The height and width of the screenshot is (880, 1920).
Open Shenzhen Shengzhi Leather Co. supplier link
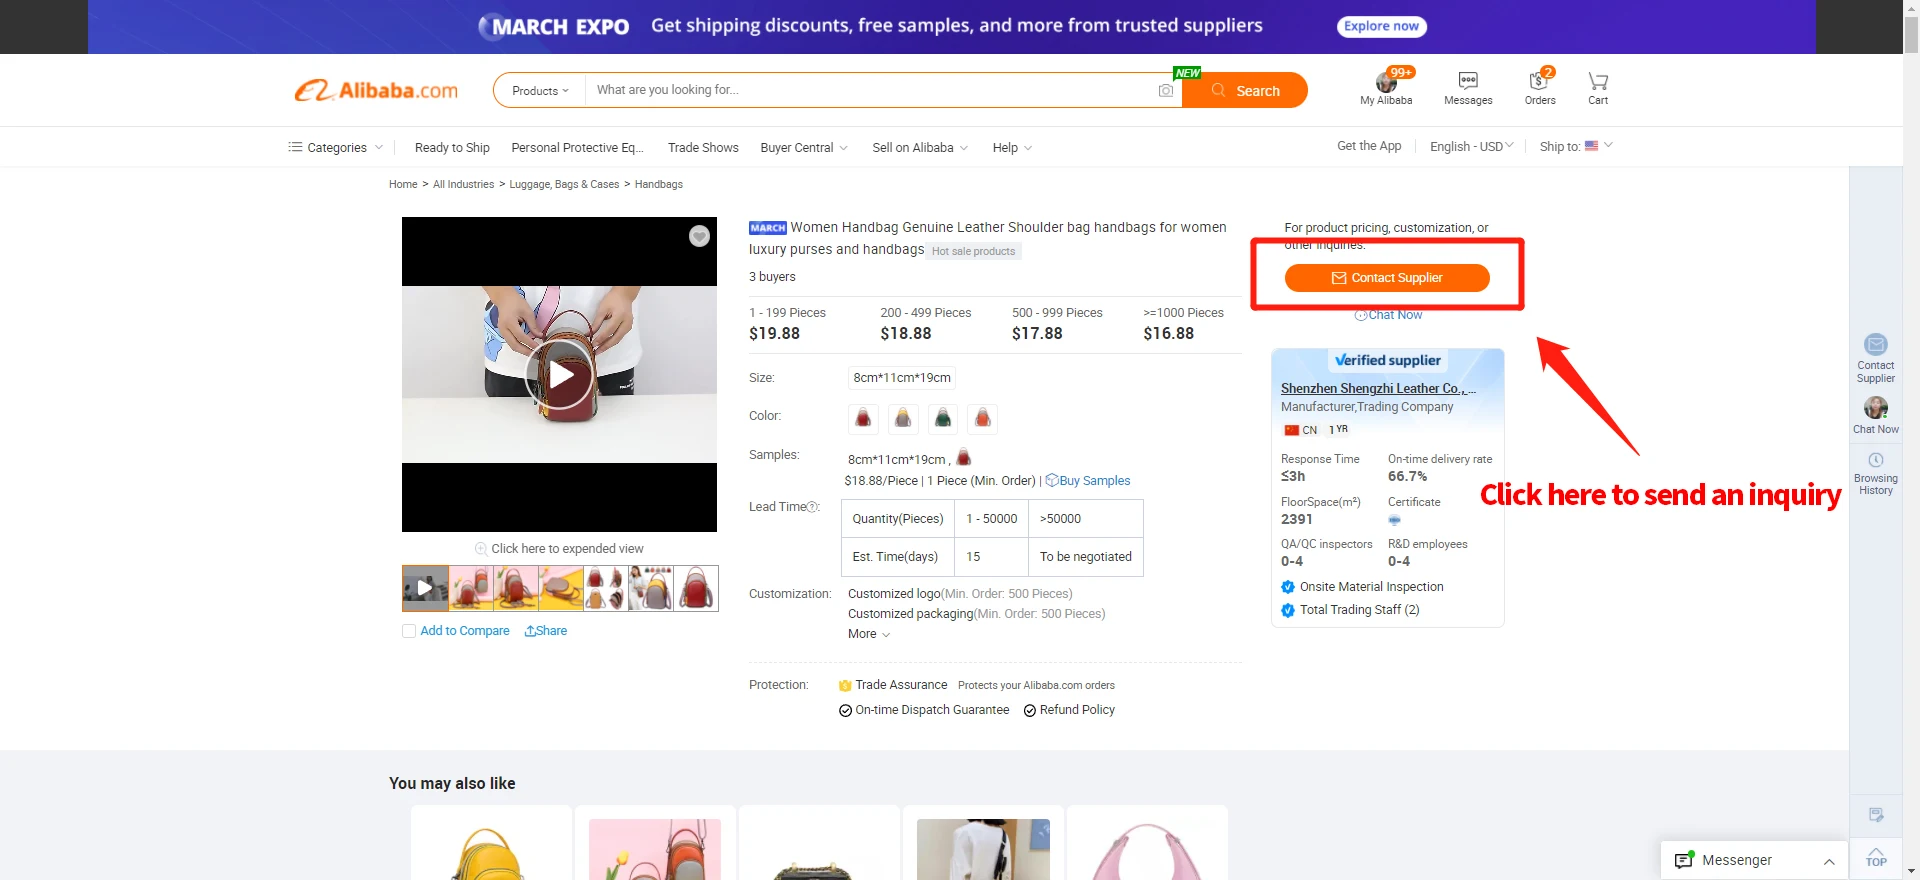point(1378,388)
